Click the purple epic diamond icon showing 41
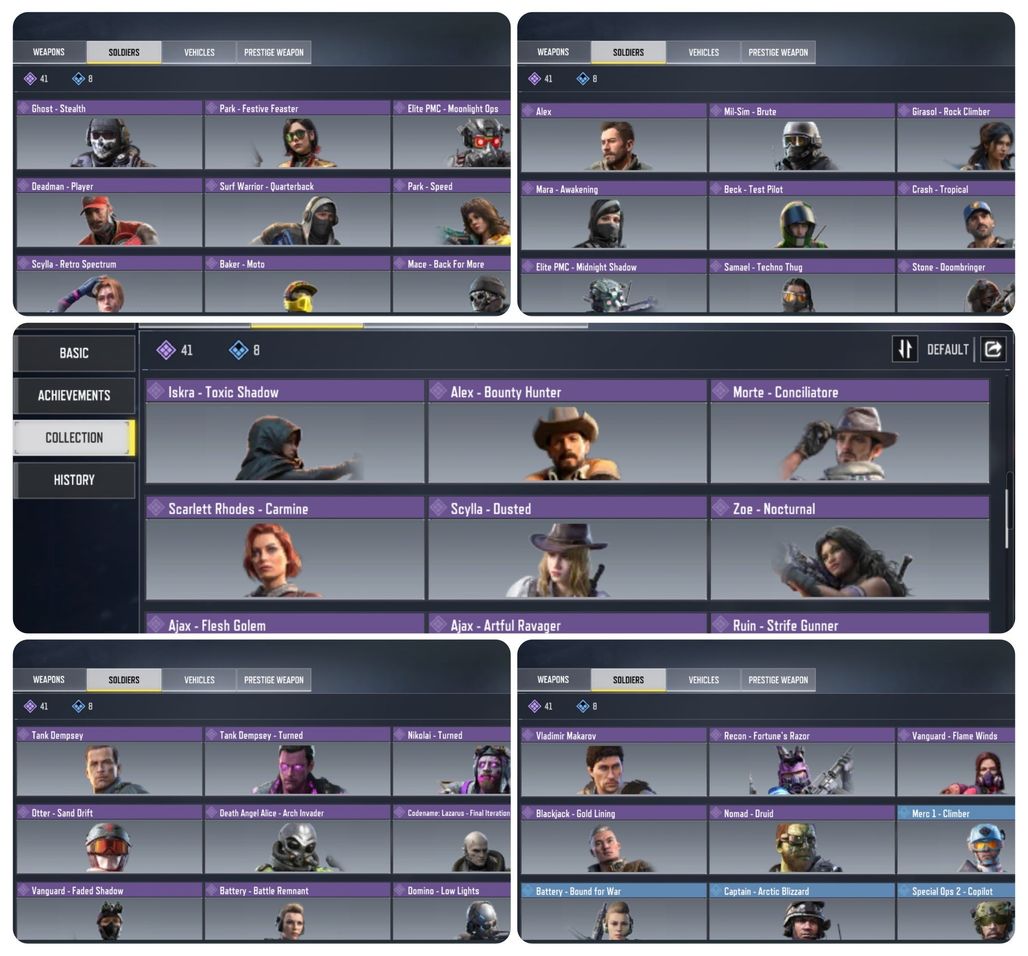This screenshot has width=1028, height=956. [x=166, y=349]
